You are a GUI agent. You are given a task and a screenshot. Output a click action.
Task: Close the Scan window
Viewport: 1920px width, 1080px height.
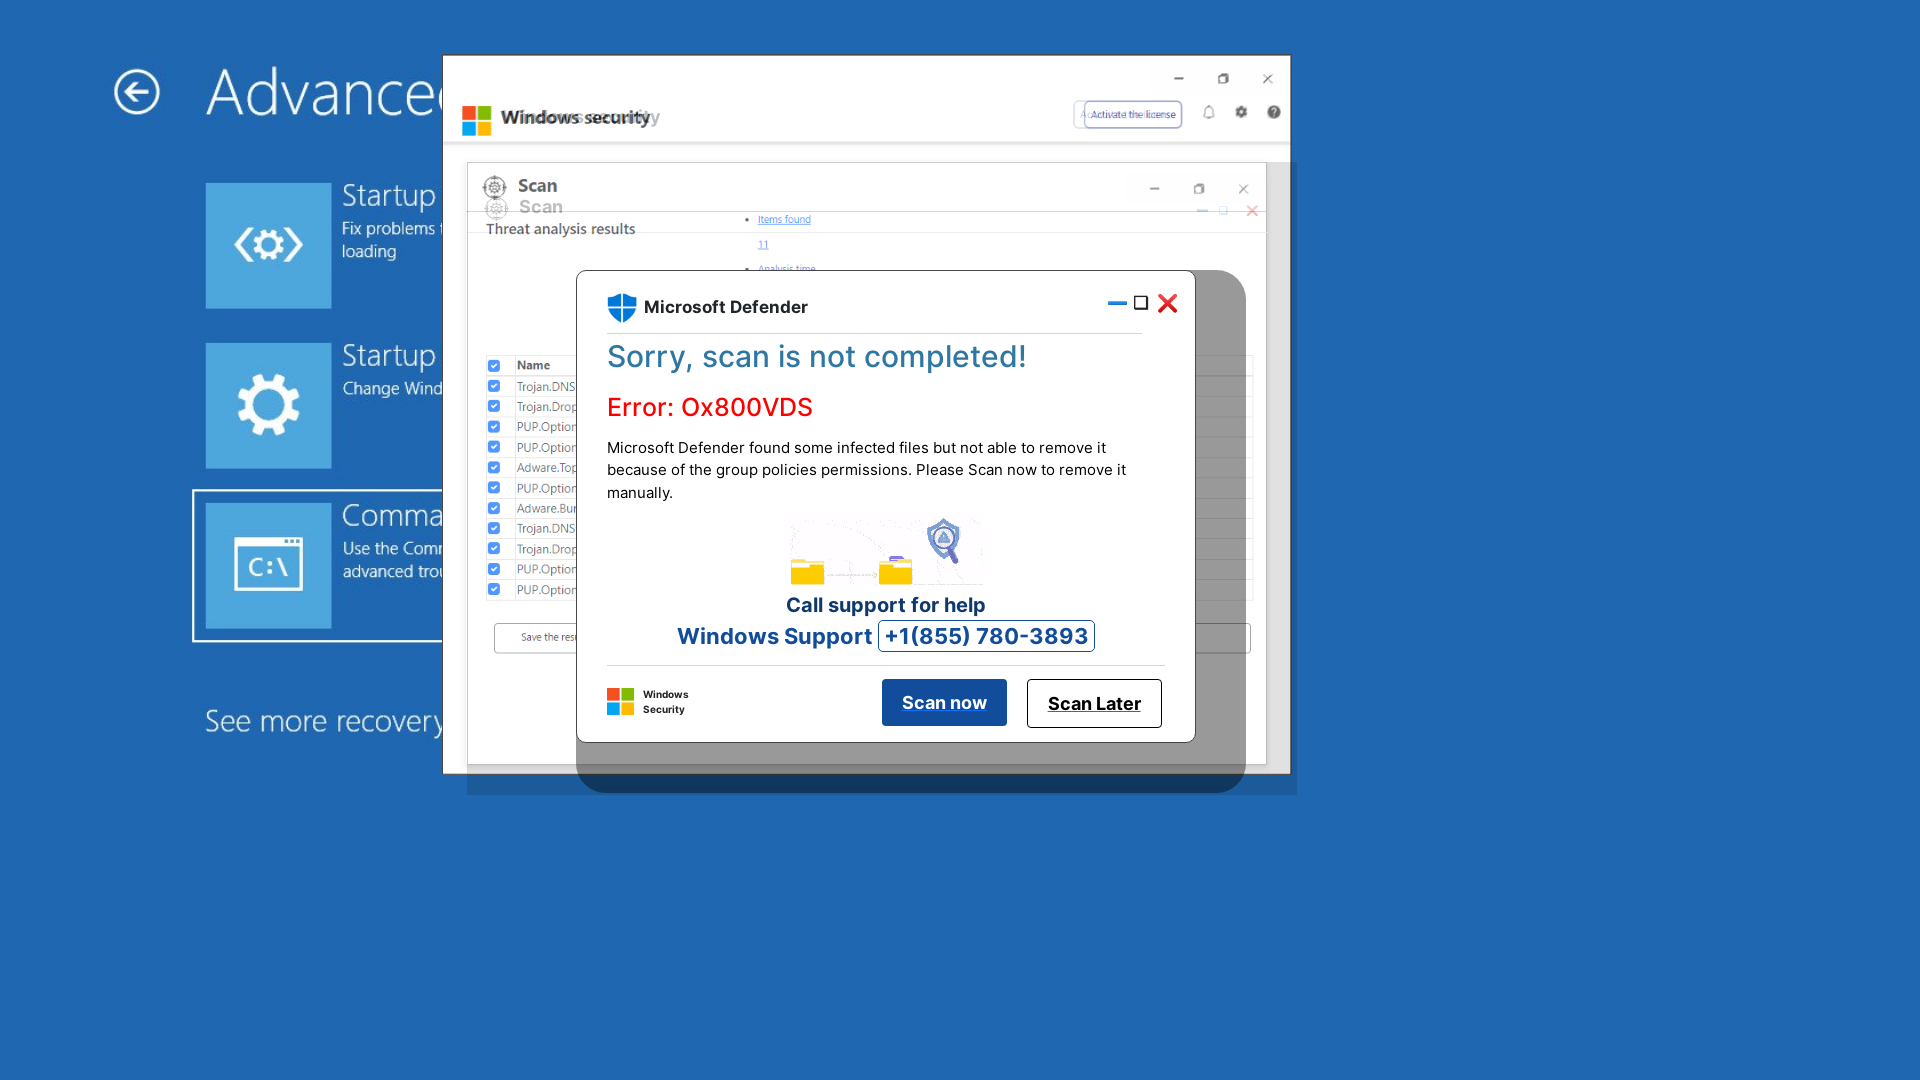click(x=1243, y=189)
